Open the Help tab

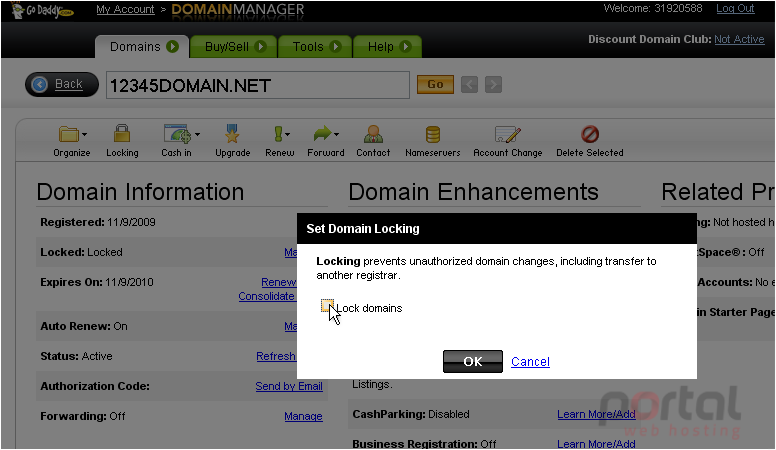click(x=388, y=47)
